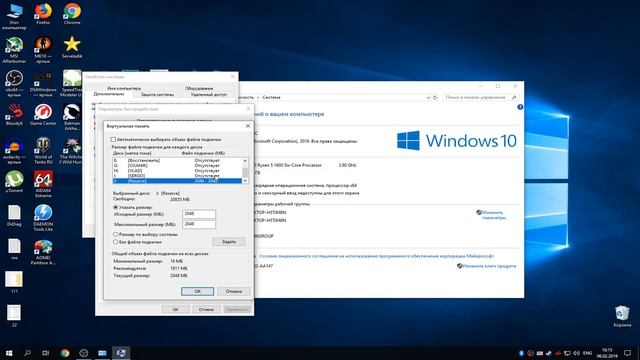Open the Microsoft license terms link
The image size is (640, 360).
pyautogui.click(x=376, y=256)
